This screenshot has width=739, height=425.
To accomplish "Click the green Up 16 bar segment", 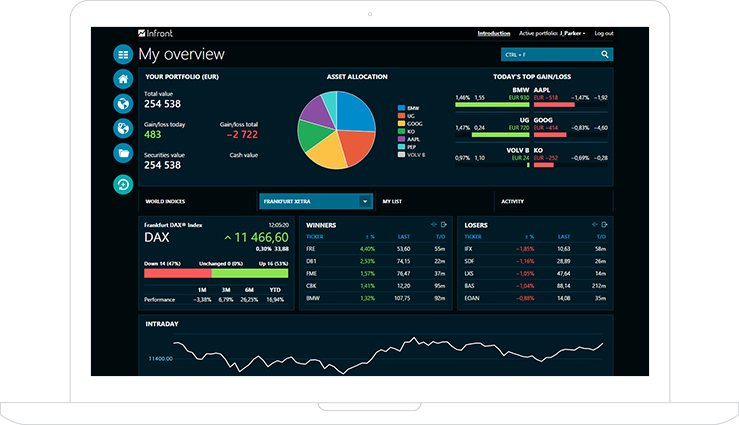I will [250, 273].
